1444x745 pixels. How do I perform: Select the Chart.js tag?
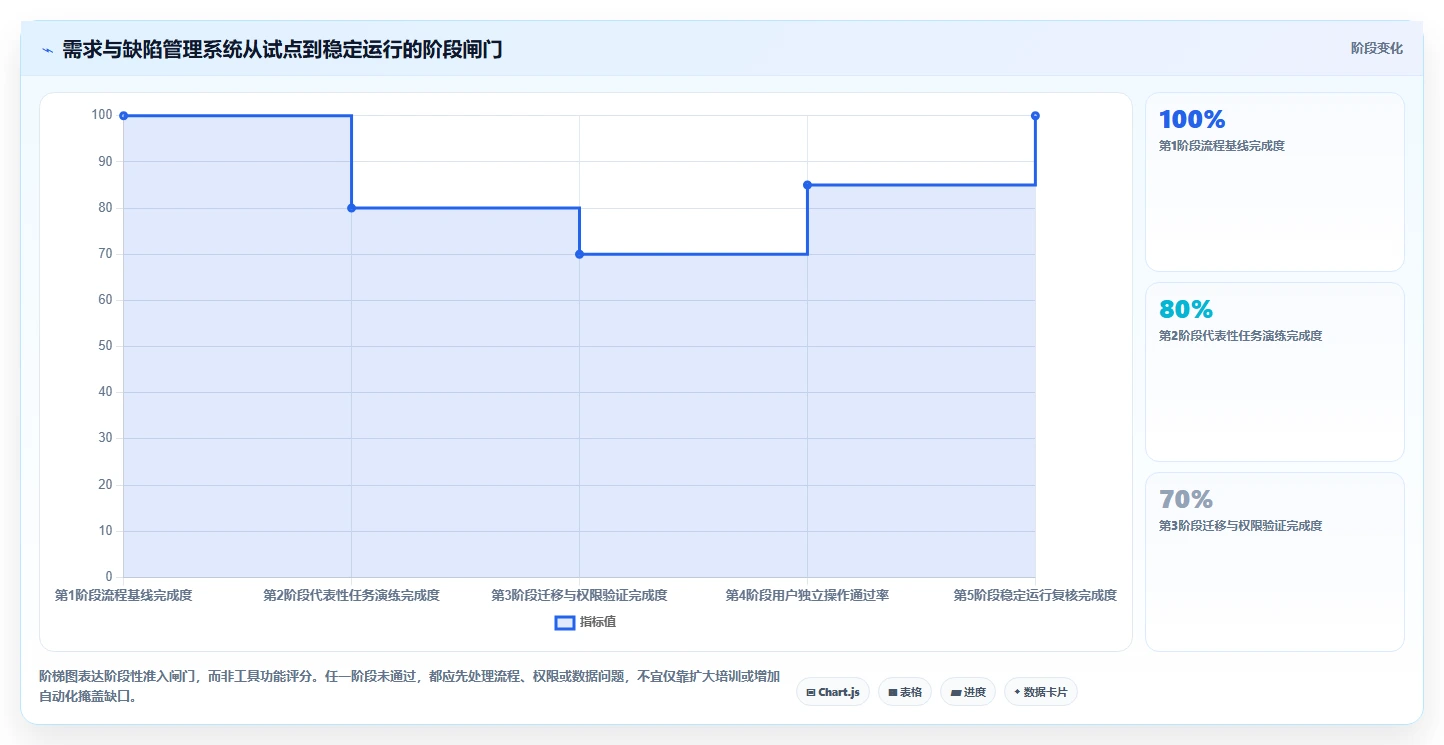(833, 692)
